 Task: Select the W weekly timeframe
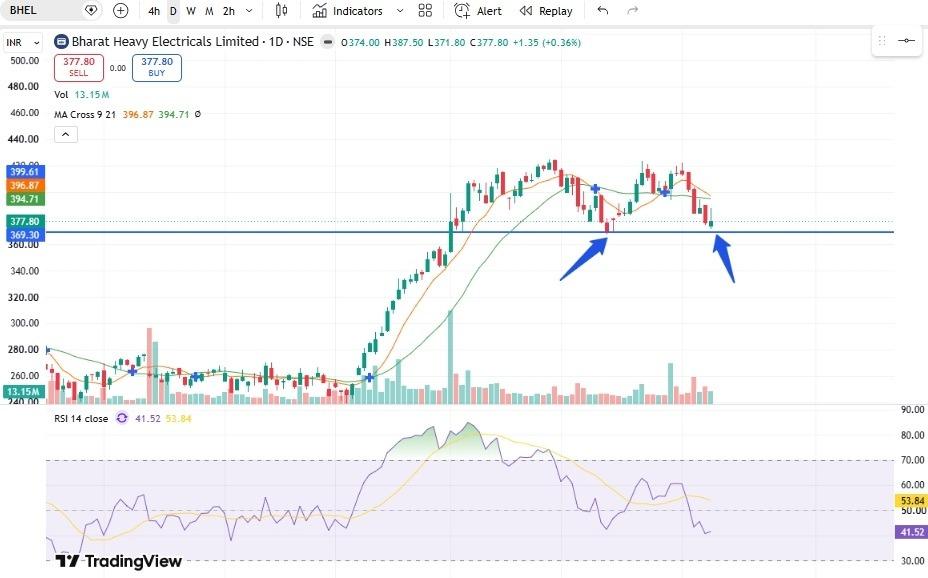coord(191,11)
